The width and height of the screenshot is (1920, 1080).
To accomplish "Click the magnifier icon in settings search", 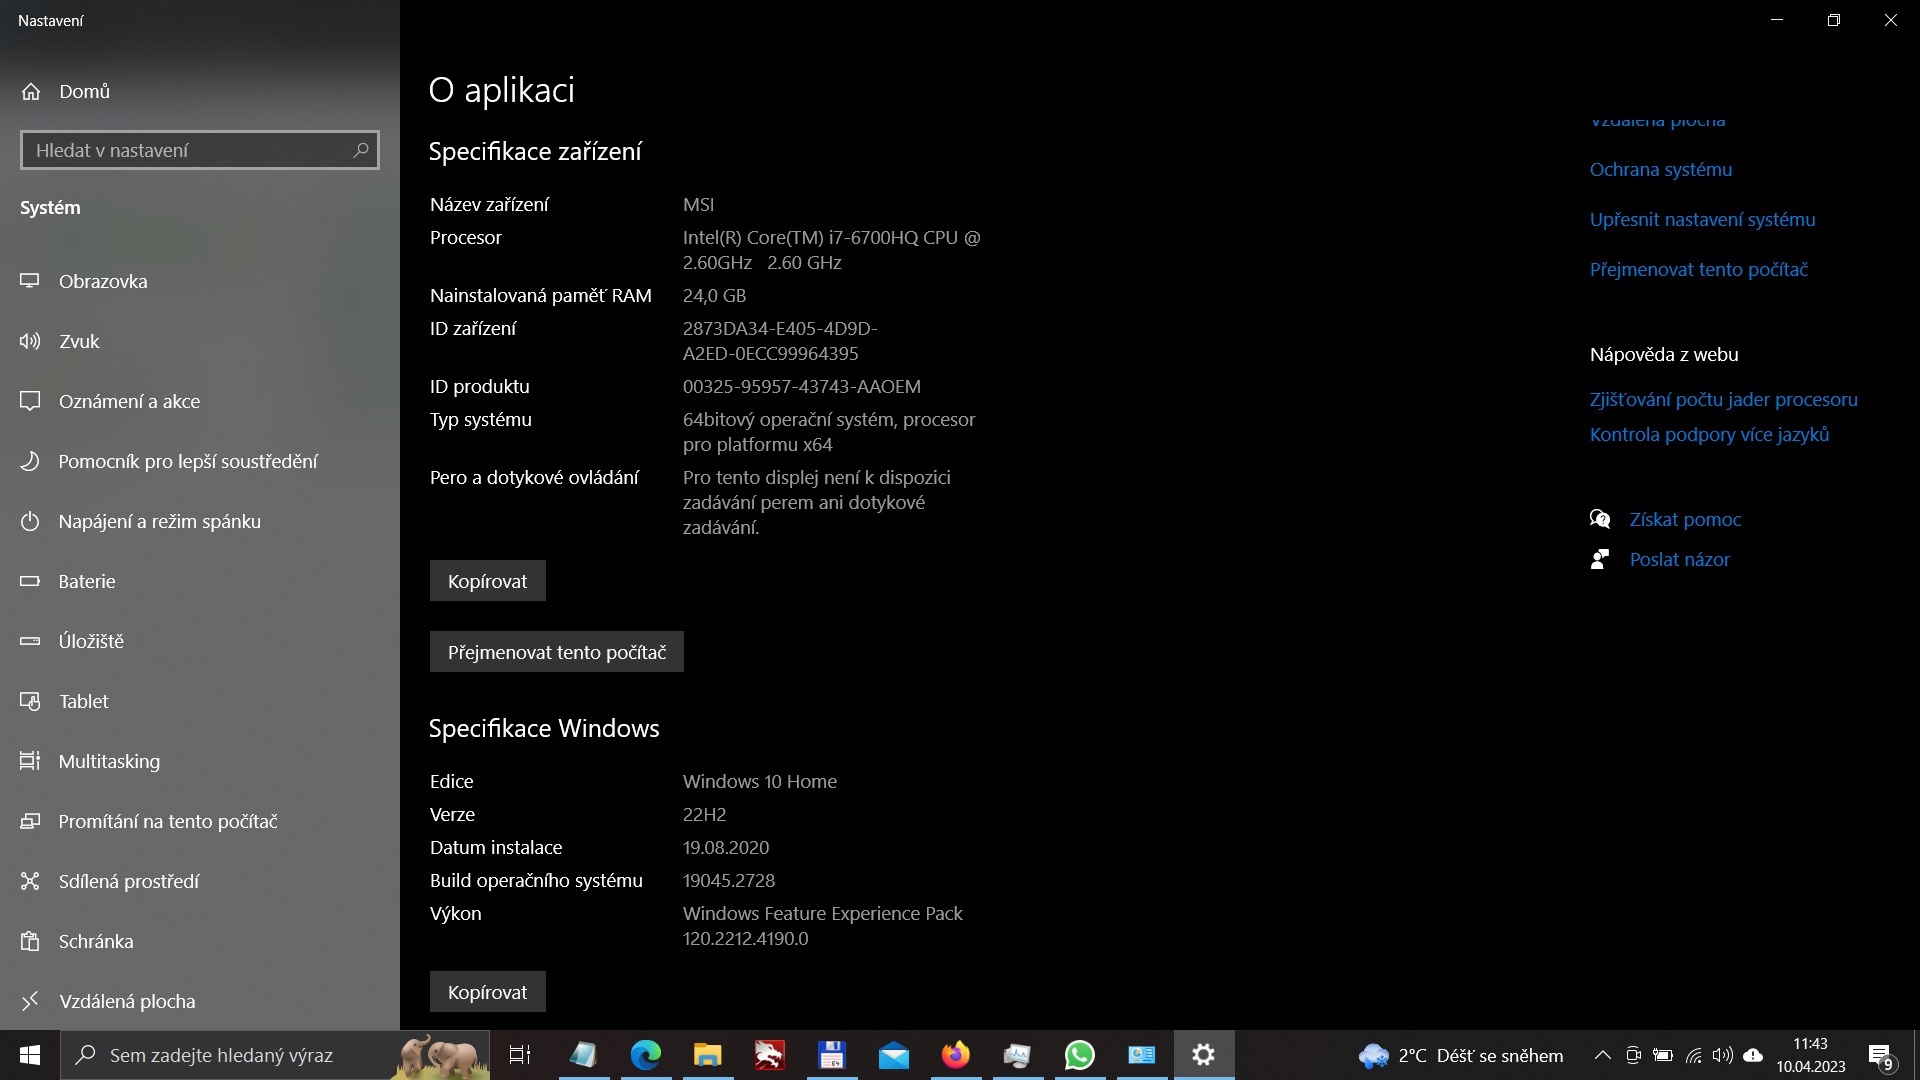I will [361, 150].
